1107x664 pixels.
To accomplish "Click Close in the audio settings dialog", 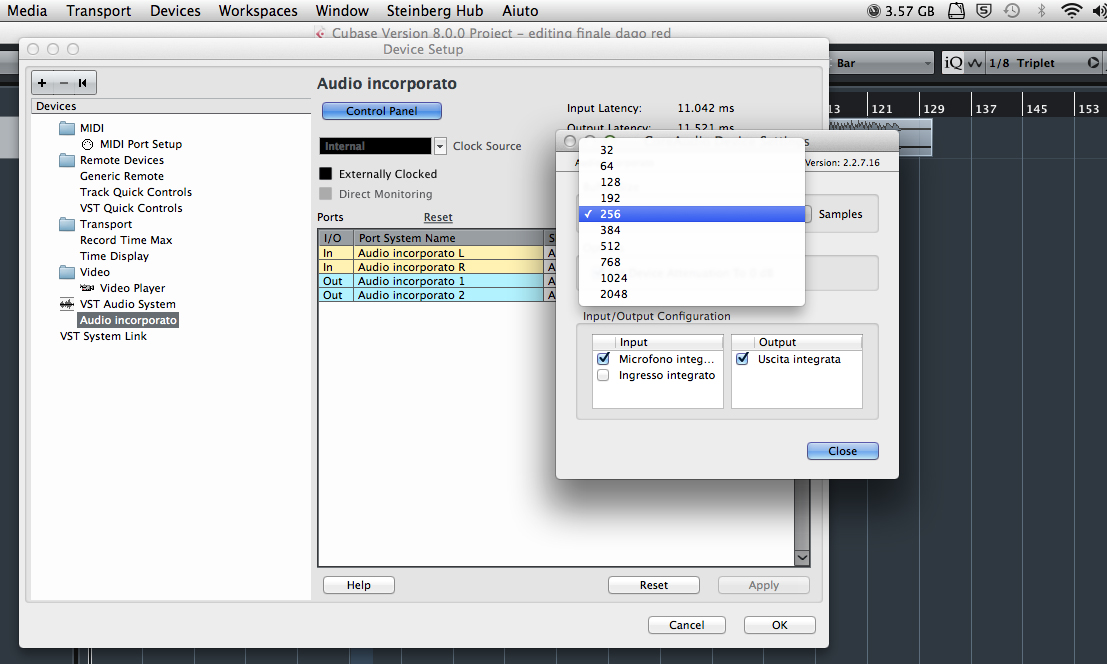I will click(x=843, y=451).
